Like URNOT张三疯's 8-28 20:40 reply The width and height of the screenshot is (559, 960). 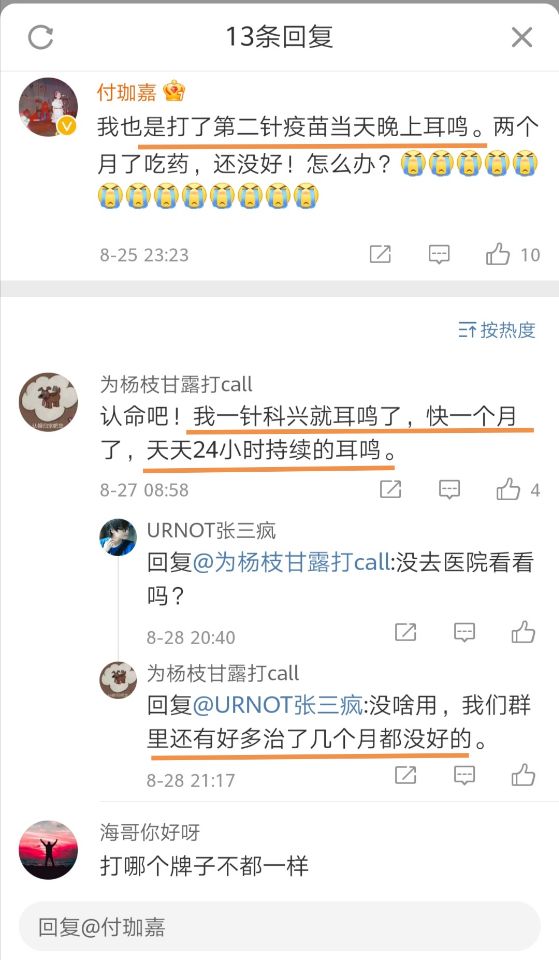pos(523,632)
